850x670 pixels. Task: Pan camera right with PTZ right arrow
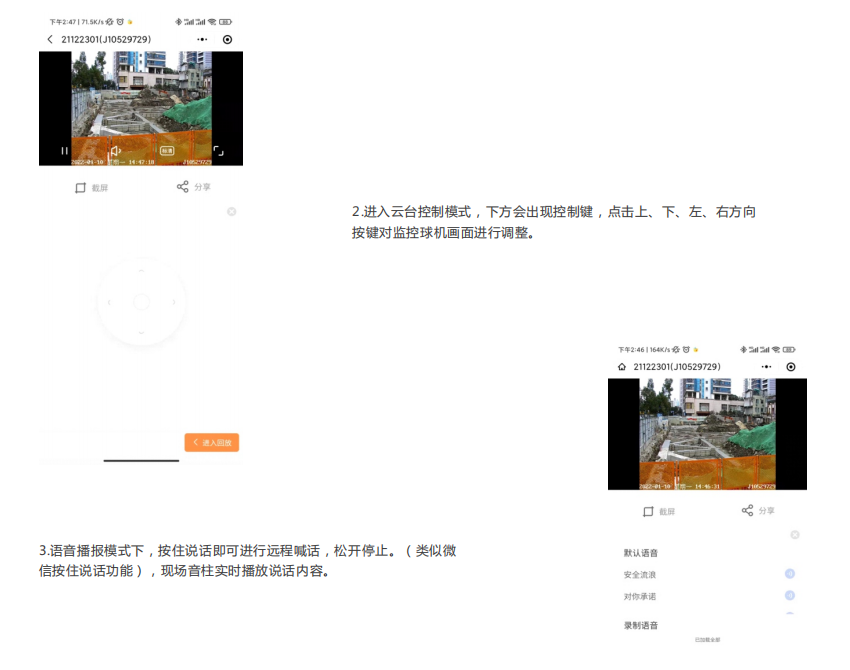(x=173, y=302)
